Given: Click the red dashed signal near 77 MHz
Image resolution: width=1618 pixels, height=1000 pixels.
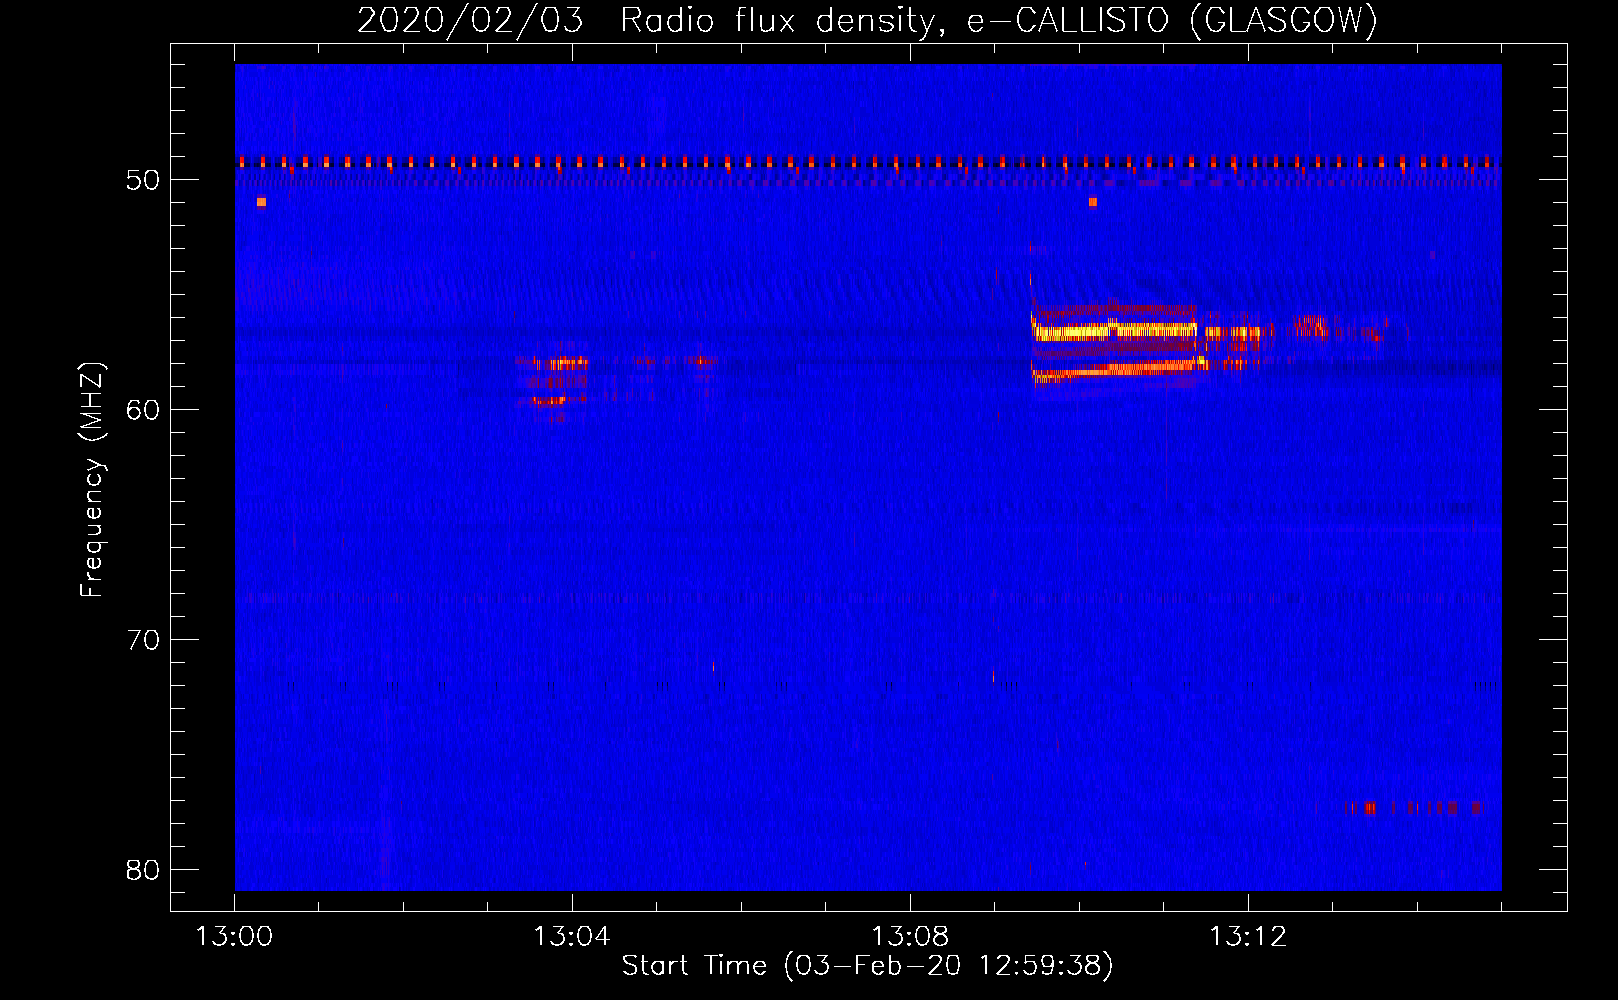Looking at the screenshot, I should click(1413, 808).
